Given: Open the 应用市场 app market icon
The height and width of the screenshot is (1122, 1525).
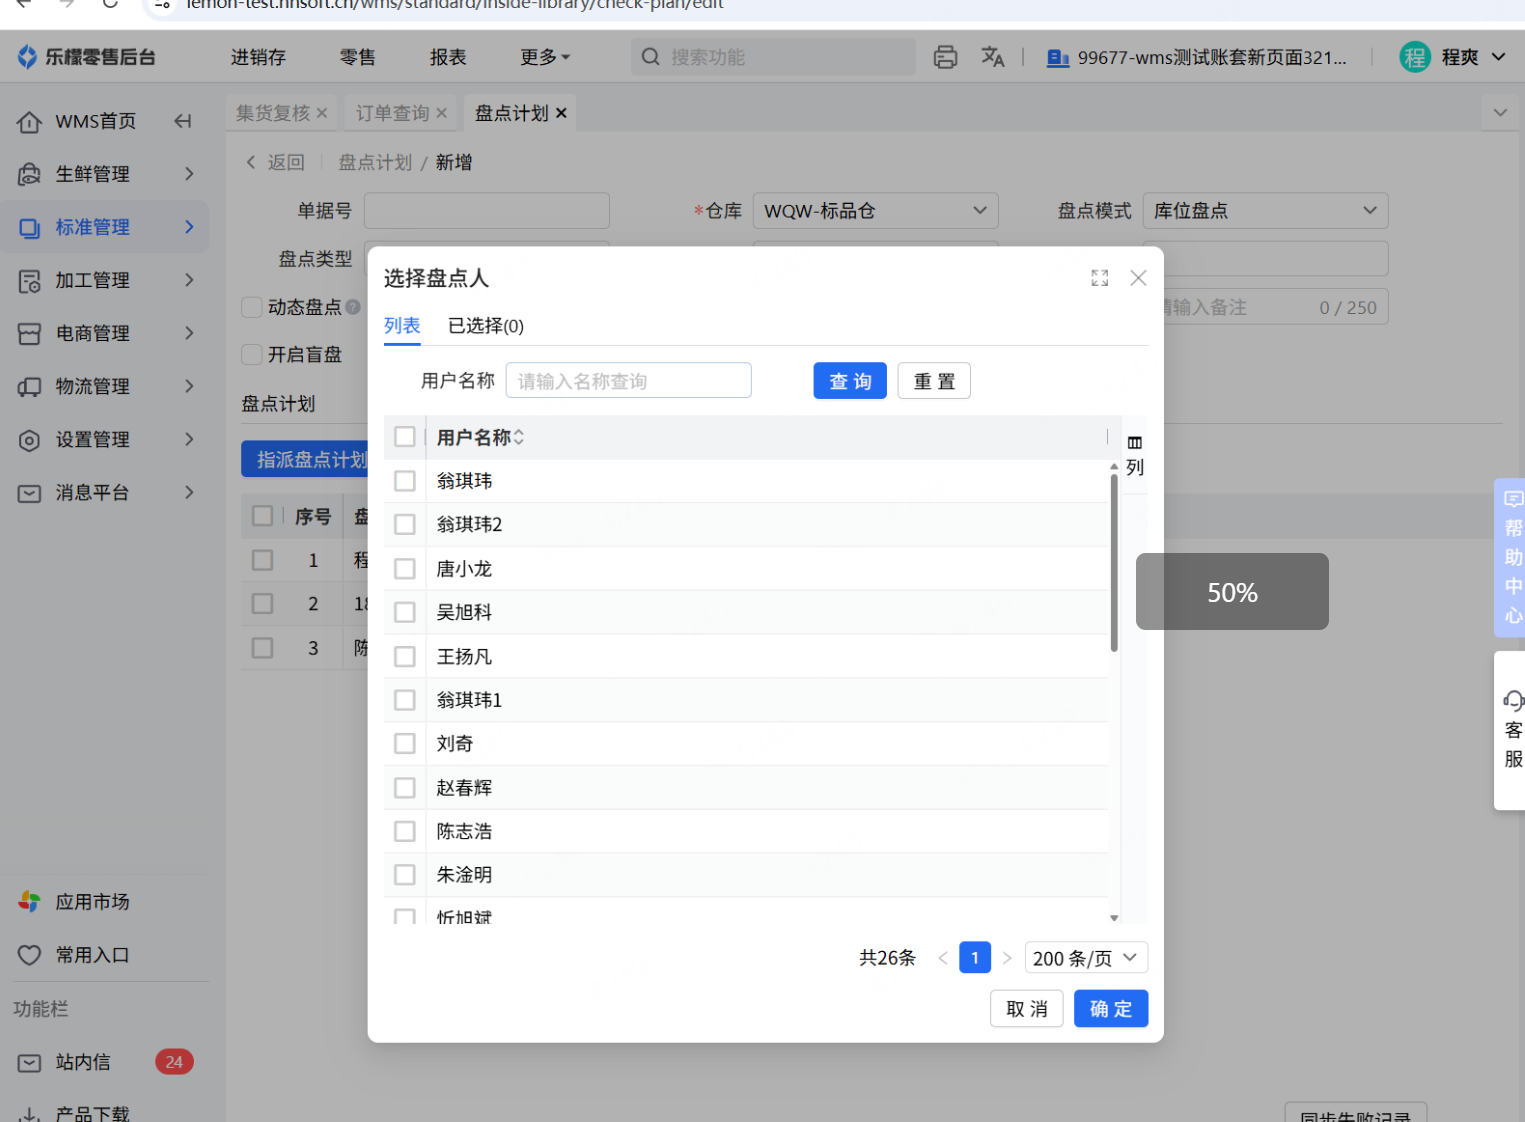Looking at the screenshot, I should pos(29,902).
